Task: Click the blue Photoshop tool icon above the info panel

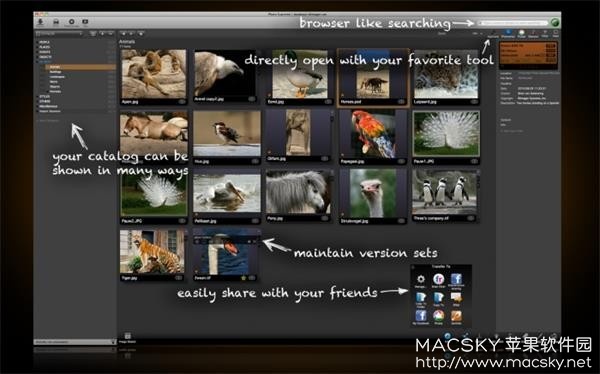Action: click(508, 33)
